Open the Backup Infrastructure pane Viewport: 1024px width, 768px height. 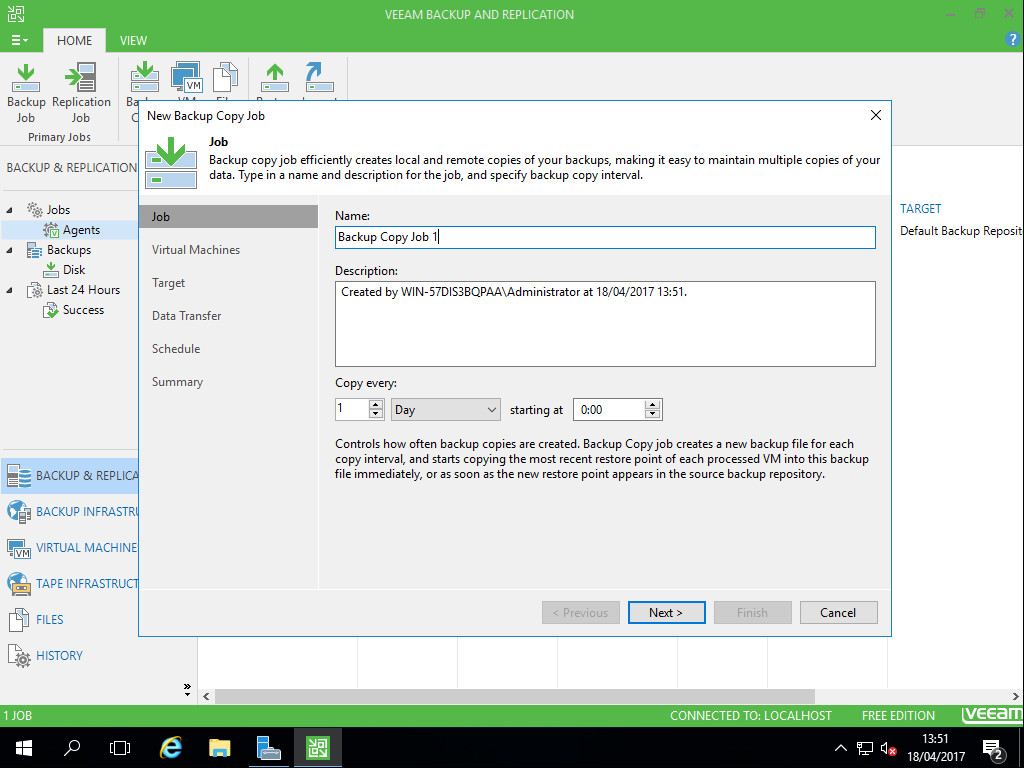click(x=71, y=512)
